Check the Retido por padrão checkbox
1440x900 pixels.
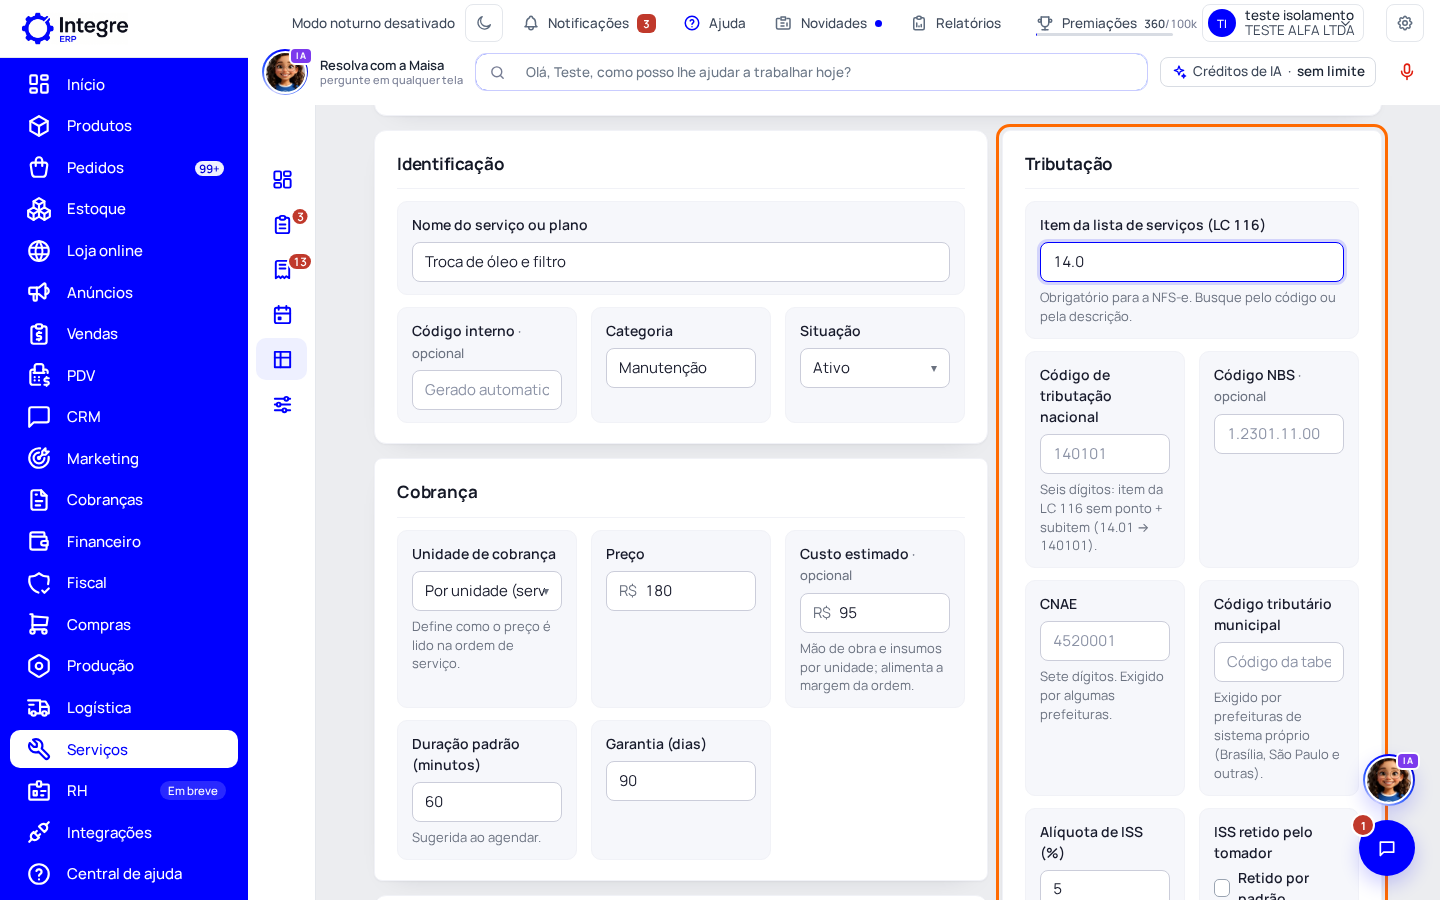(x=1222, y=888)
